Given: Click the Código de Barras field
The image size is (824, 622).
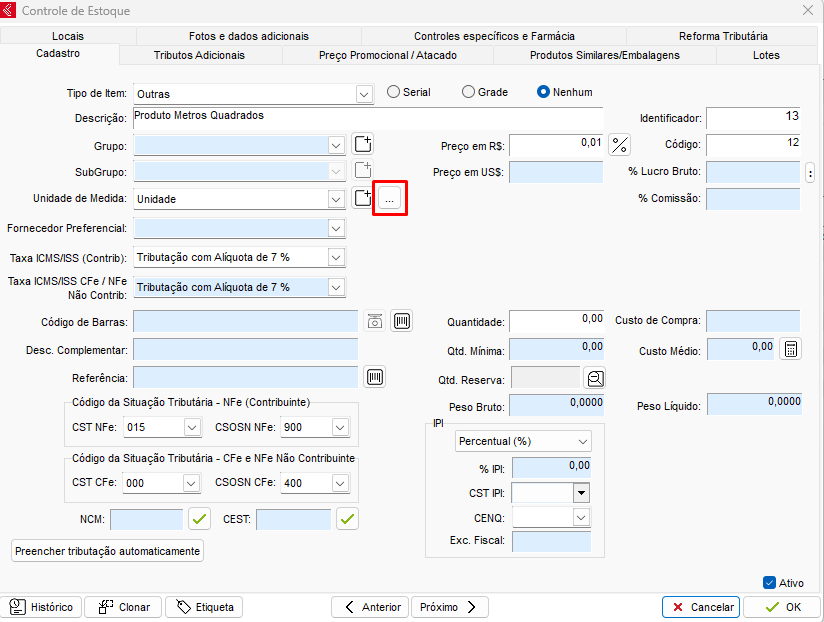Looking at the screenshot, I should point(245,322).
